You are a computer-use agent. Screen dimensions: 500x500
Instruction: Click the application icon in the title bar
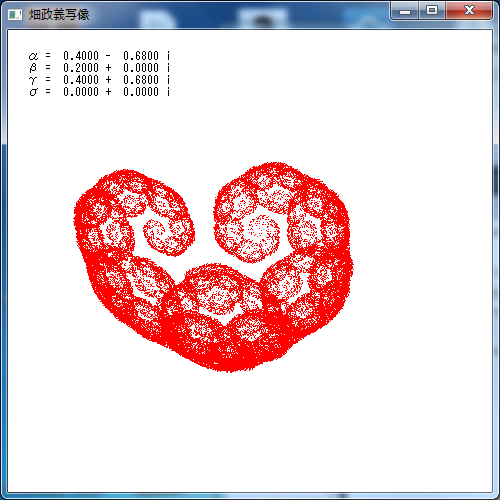[x=15, y=14]
